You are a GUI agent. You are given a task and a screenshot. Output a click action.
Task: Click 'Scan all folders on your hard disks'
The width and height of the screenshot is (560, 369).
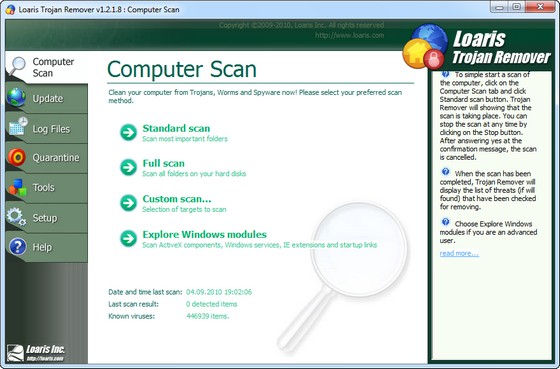click(194, 174)
